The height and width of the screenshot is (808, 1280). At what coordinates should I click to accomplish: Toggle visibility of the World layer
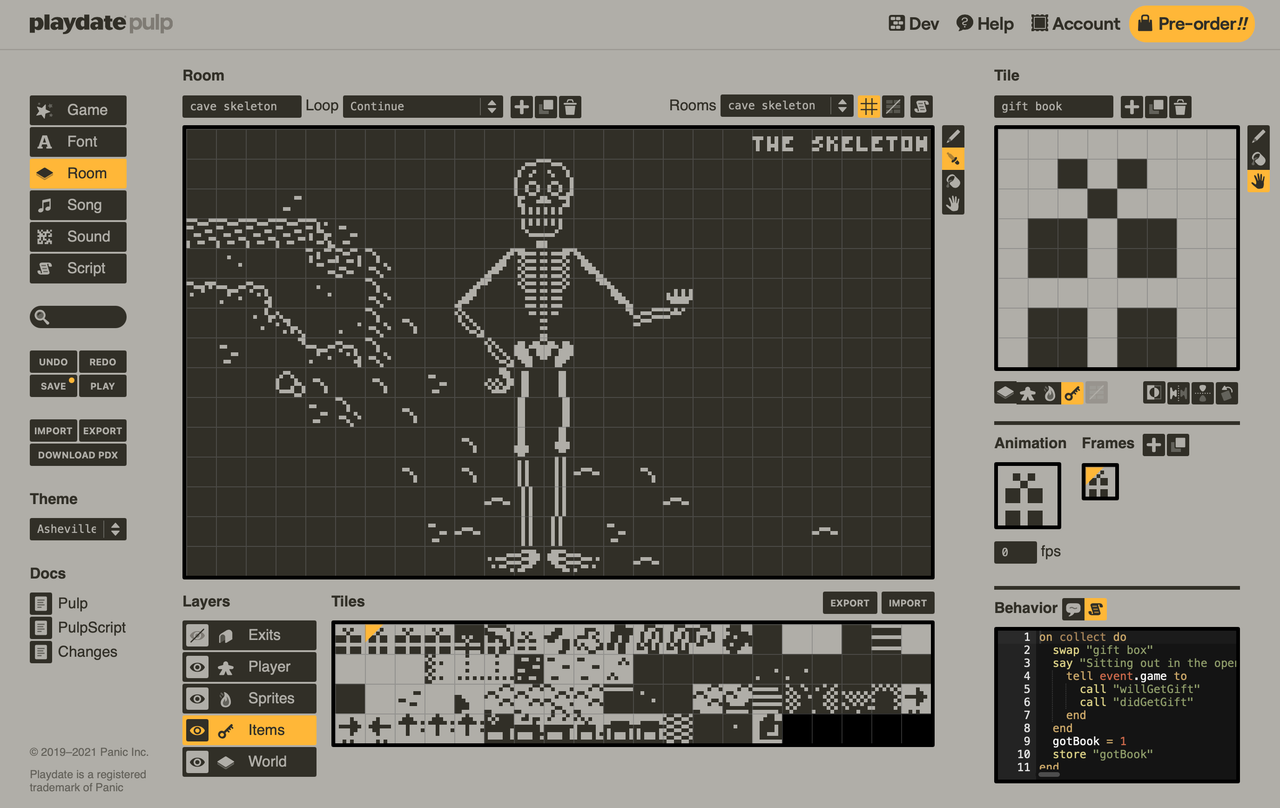(198, 762)
